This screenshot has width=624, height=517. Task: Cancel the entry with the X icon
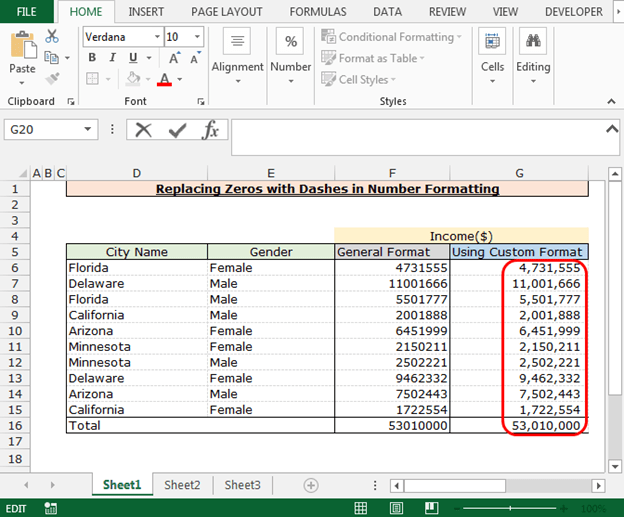(144, 130)
